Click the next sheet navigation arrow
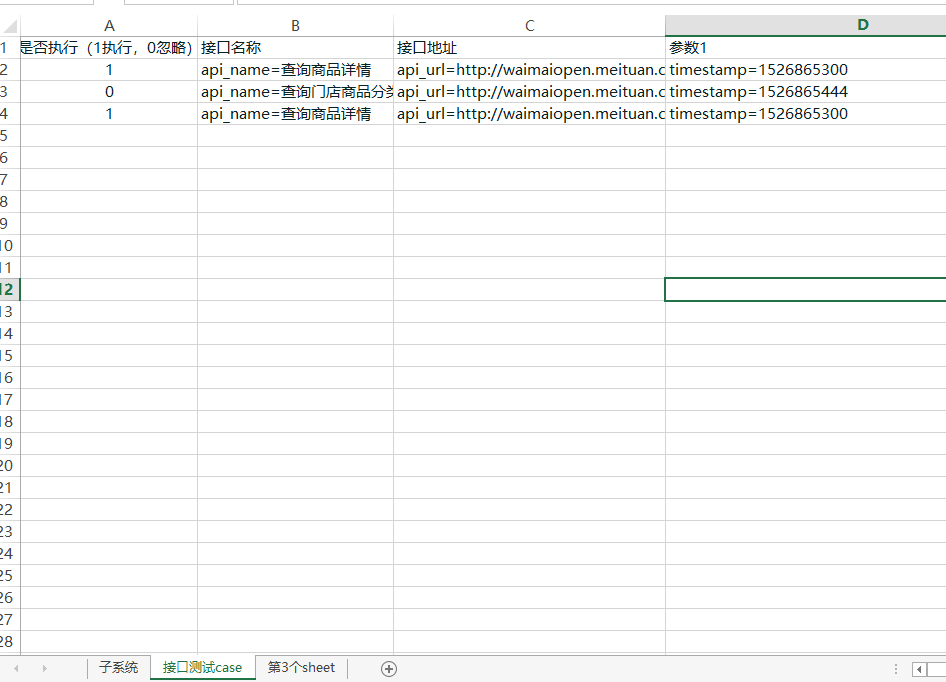This screenshot has height=682, width=946. tap(44, 668)
